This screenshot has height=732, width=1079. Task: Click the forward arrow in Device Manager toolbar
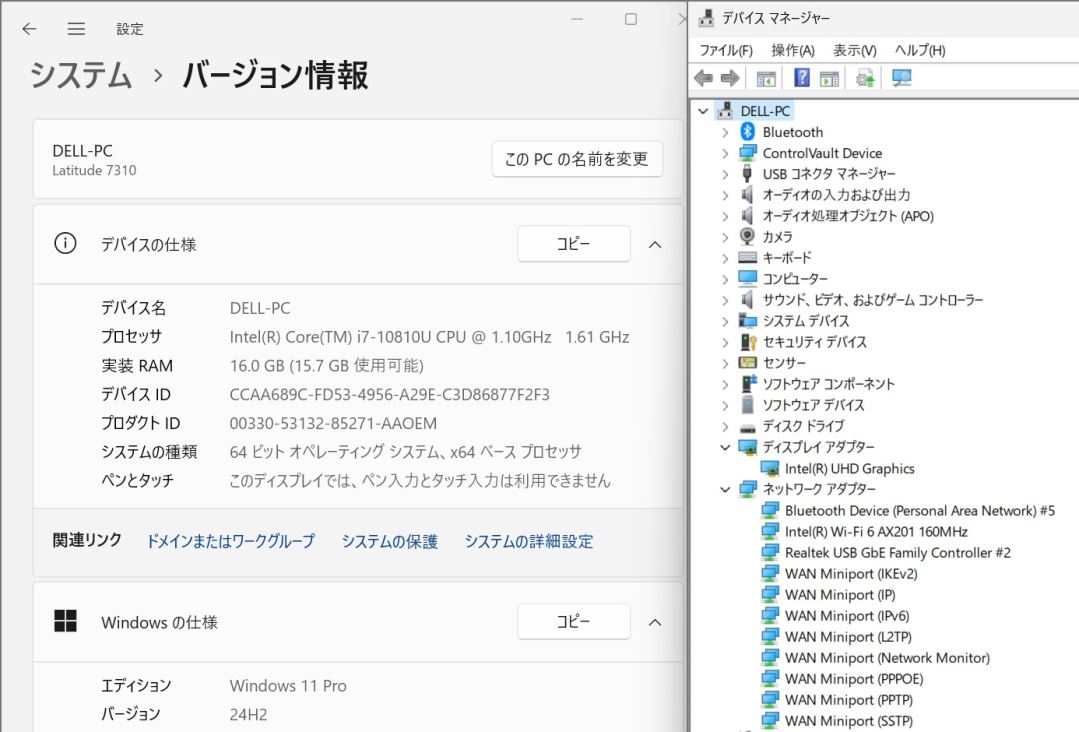pyautogui.click(x=729, y=78)
